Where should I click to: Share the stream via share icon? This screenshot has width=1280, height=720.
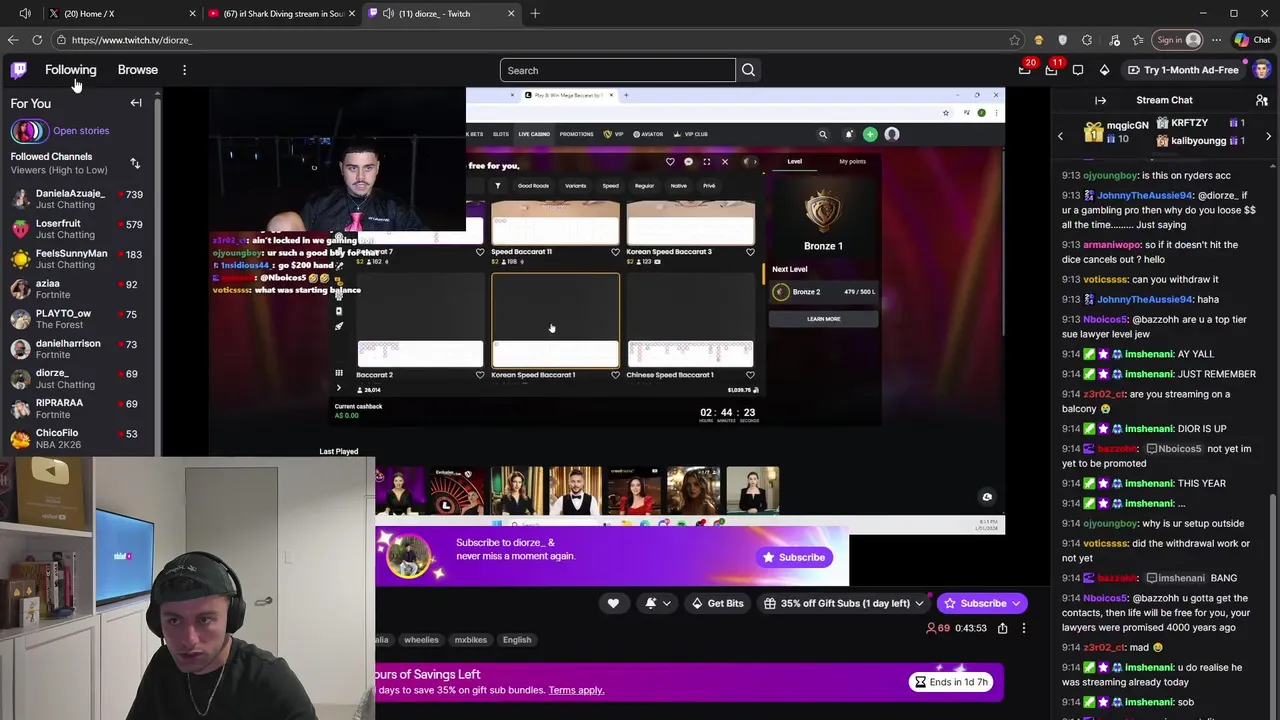coord(1002,628)
